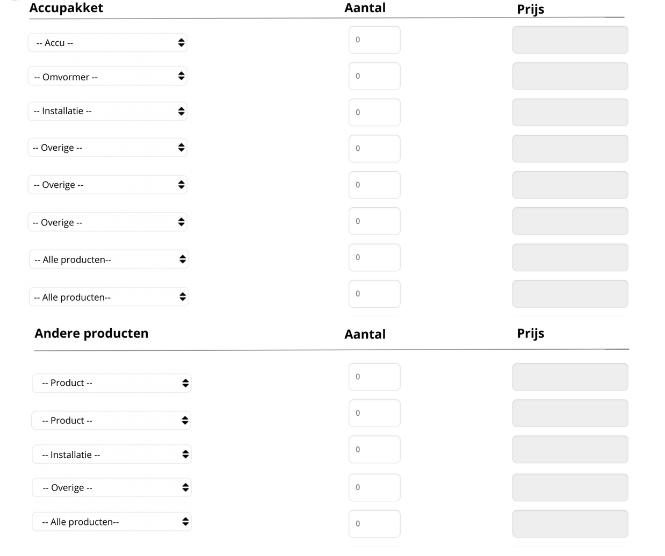Open the Overige dropdown under Andere producten
The image size is (665, 556).
111,488
